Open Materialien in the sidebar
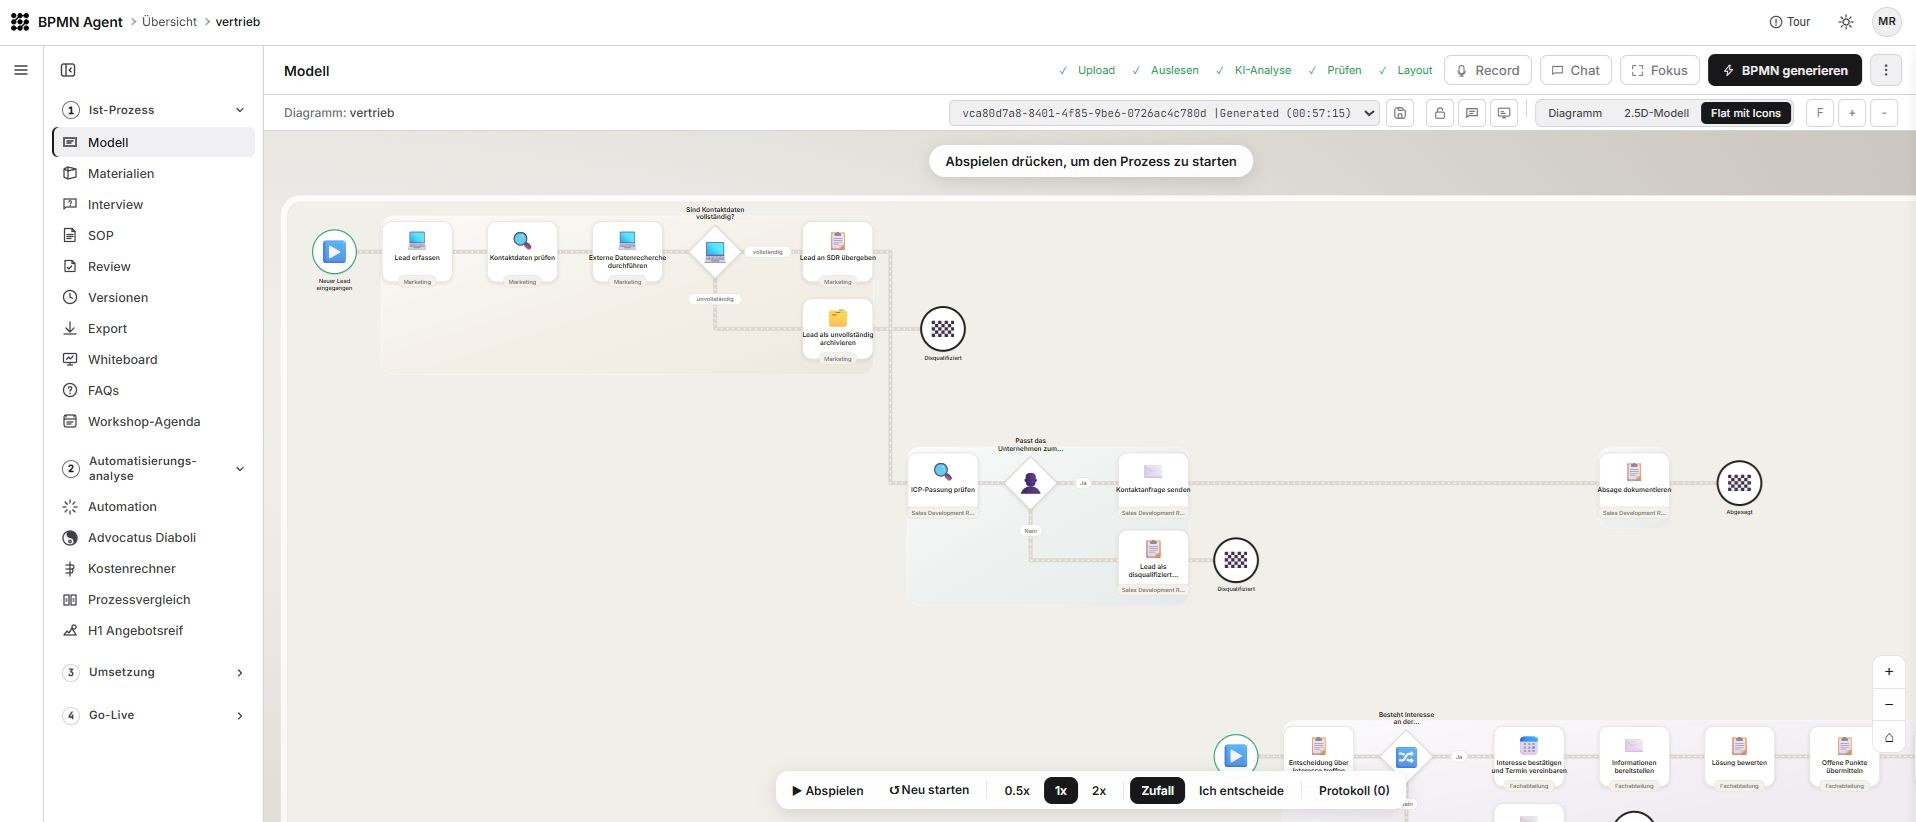This screenshot has height=822, width=1916. point(154,173)
